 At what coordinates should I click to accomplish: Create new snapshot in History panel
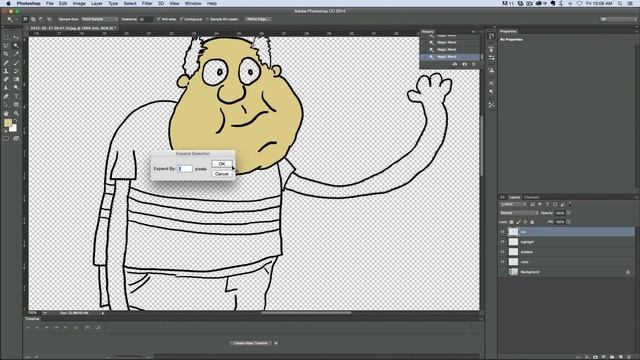pos(464,64)
